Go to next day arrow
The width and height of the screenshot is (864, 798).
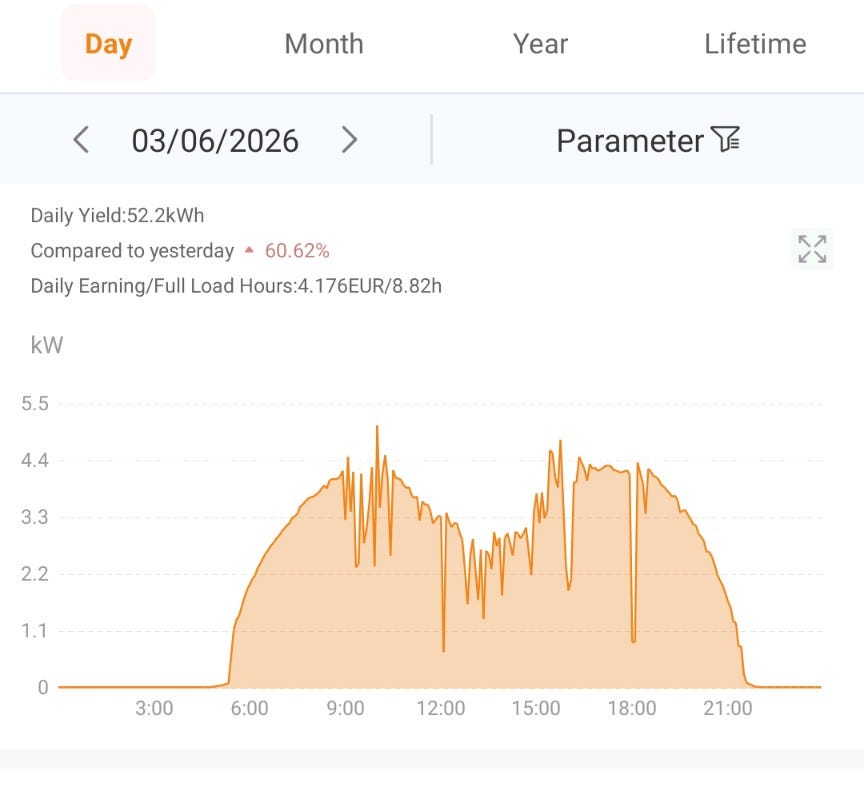click(x=349, y=139)
